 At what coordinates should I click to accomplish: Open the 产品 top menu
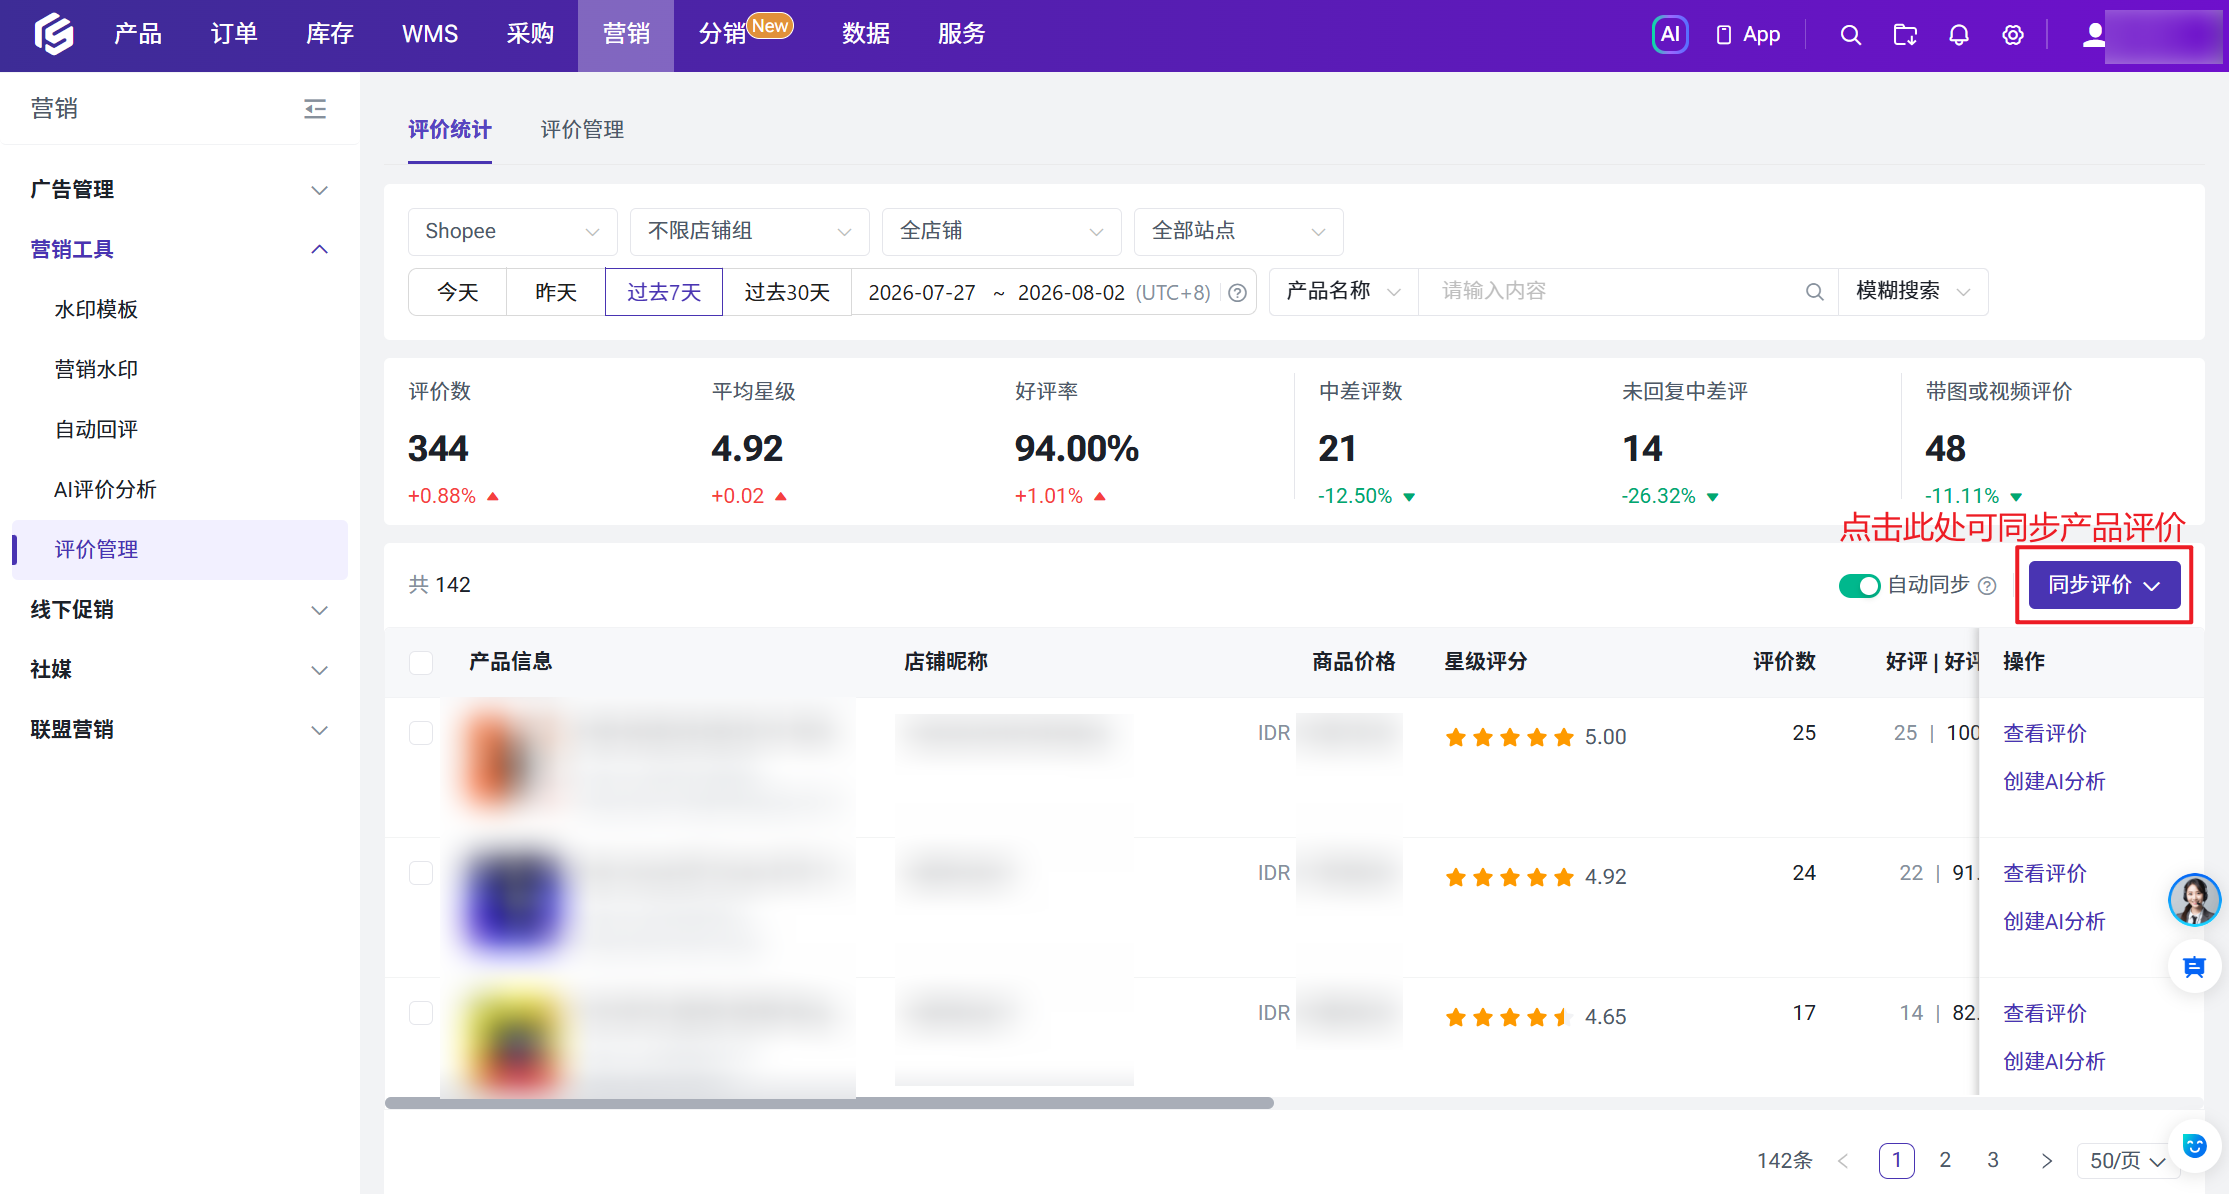[x=138, y=35]
